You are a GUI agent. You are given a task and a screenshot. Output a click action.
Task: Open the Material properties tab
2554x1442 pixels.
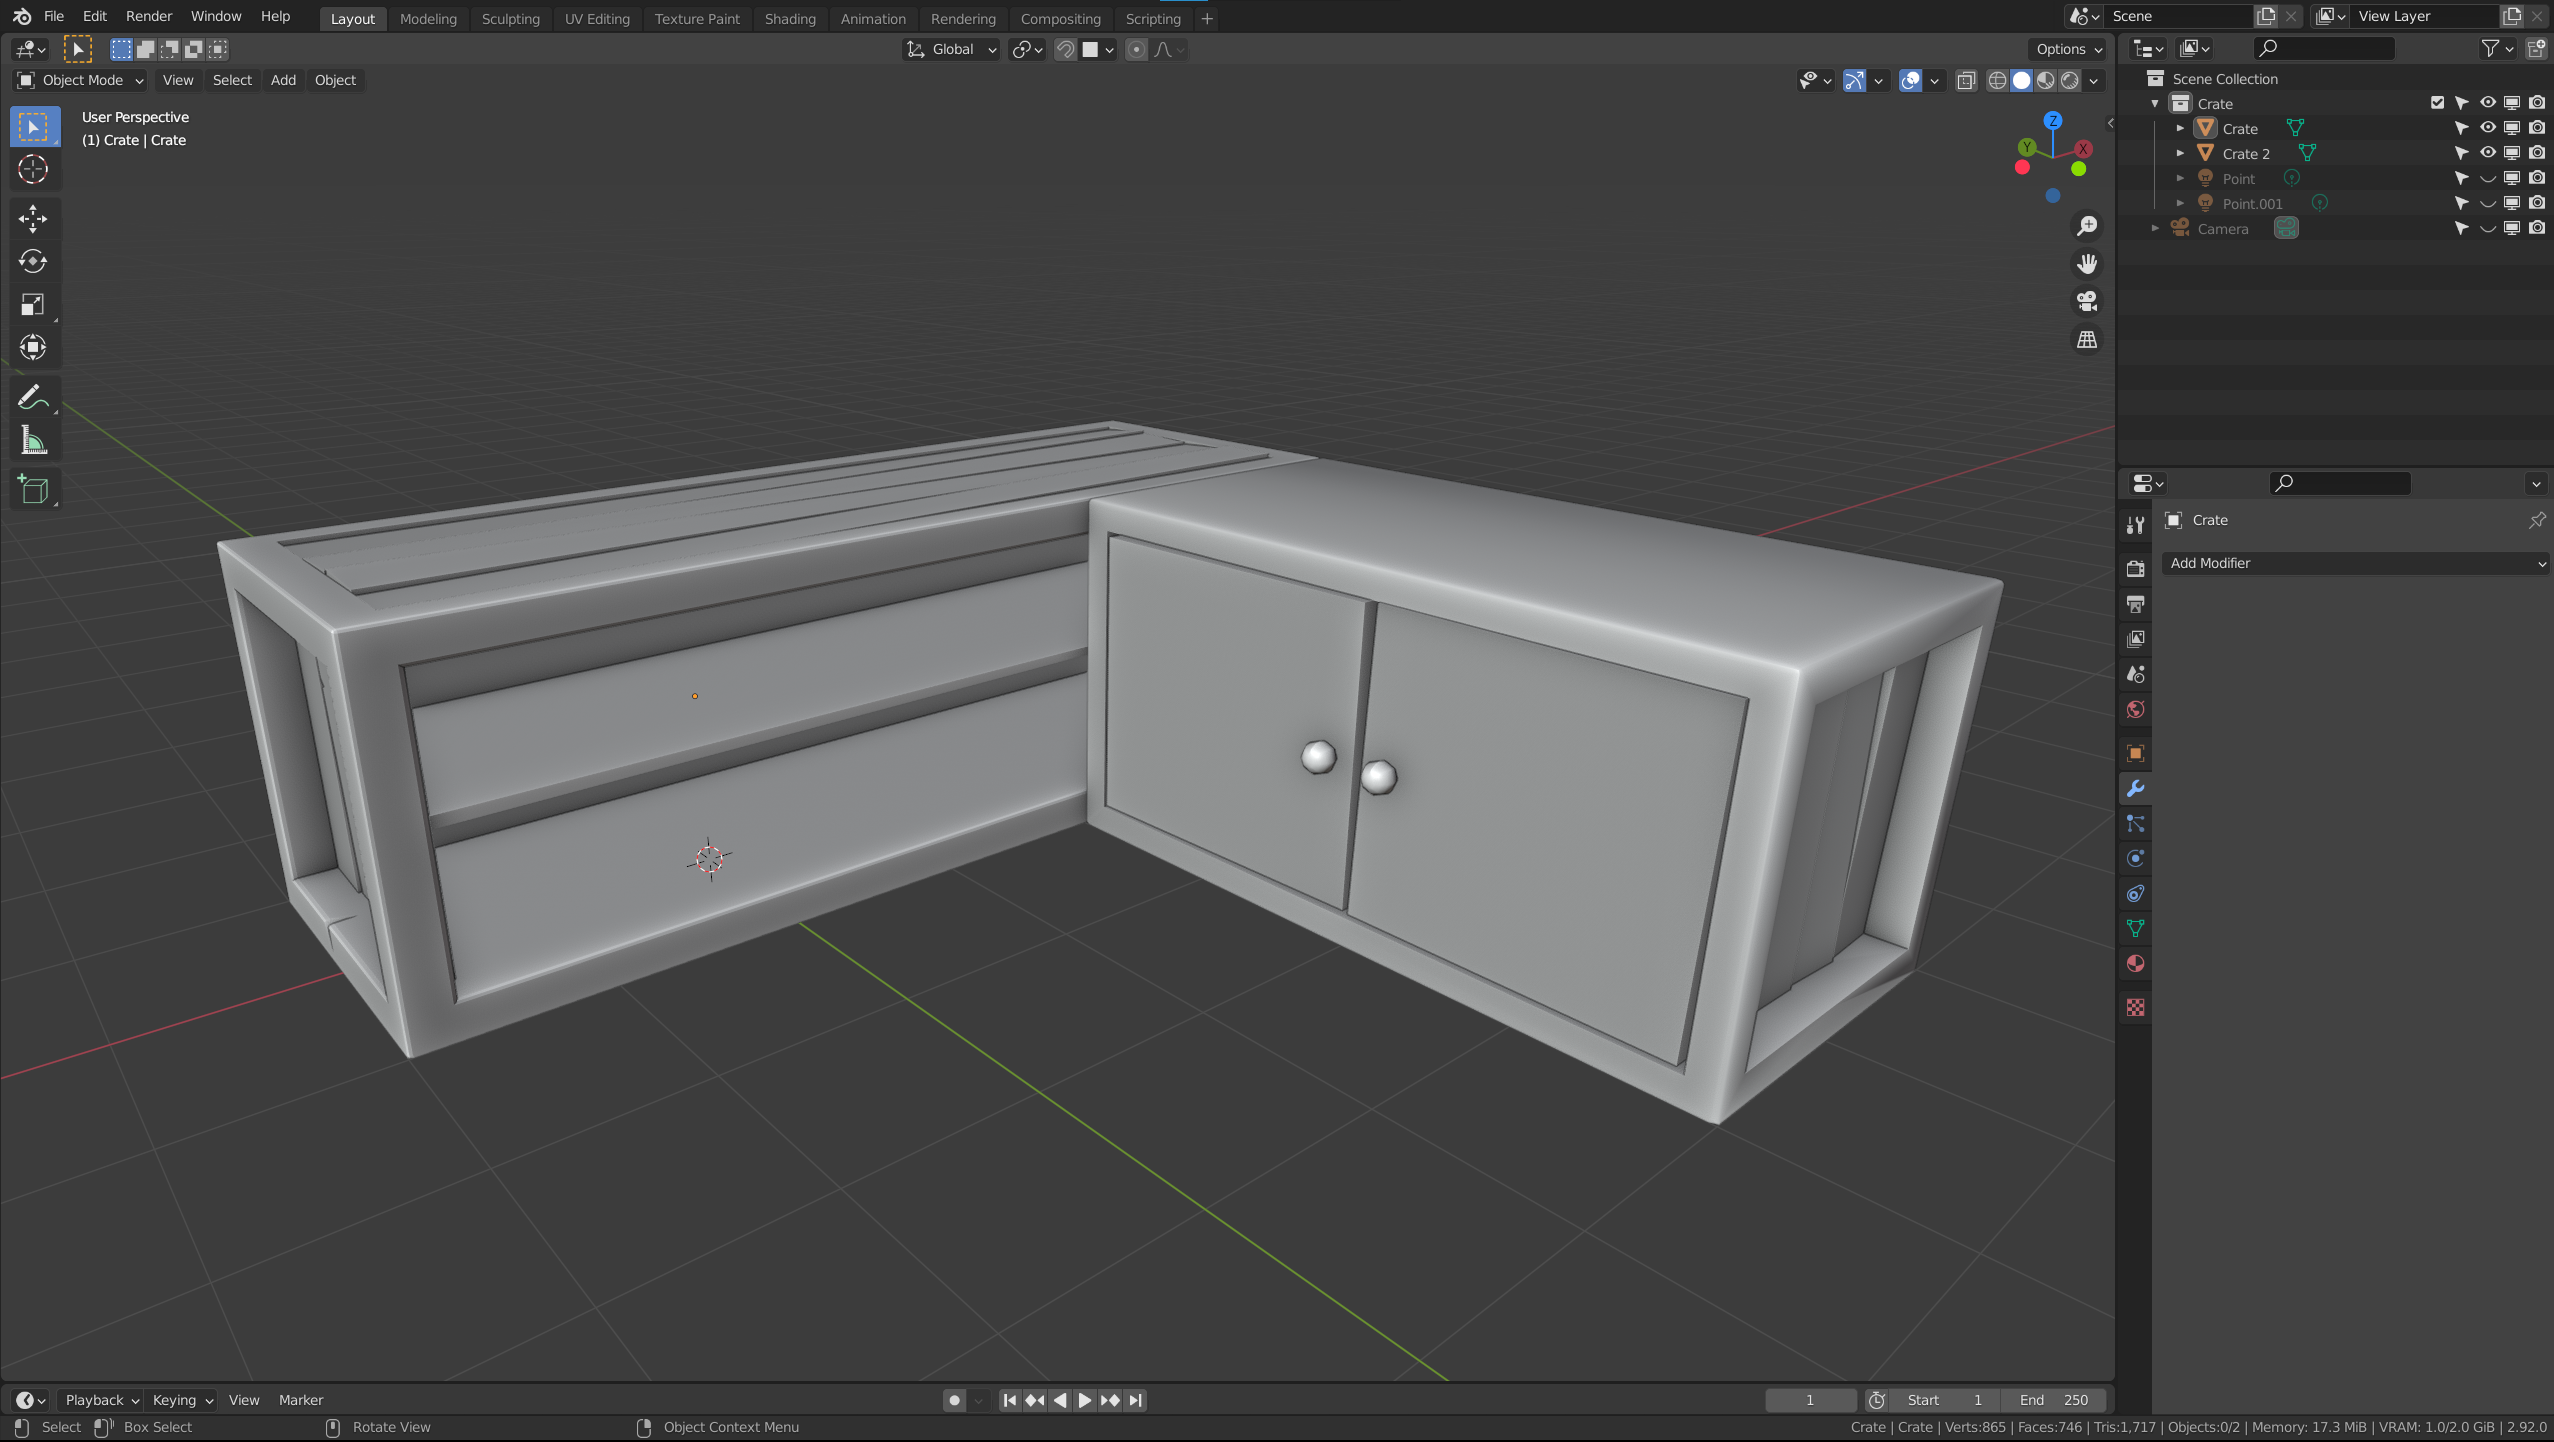point(2135,964)
